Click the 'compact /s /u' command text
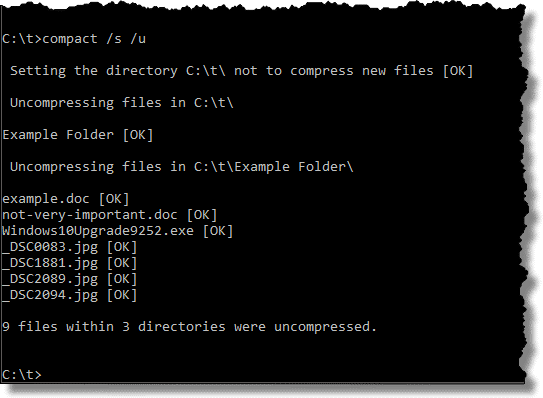Viewport: 543px width, 398px height. [94, 39]
